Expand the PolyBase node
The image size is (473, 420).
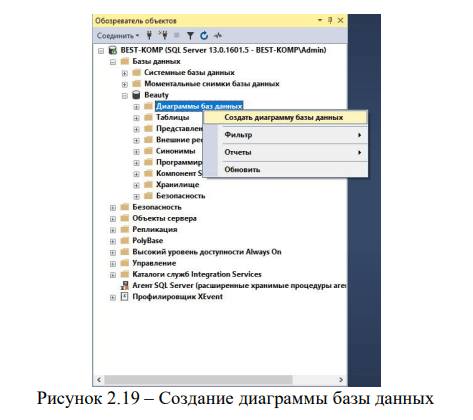click(x=113, y=241)
